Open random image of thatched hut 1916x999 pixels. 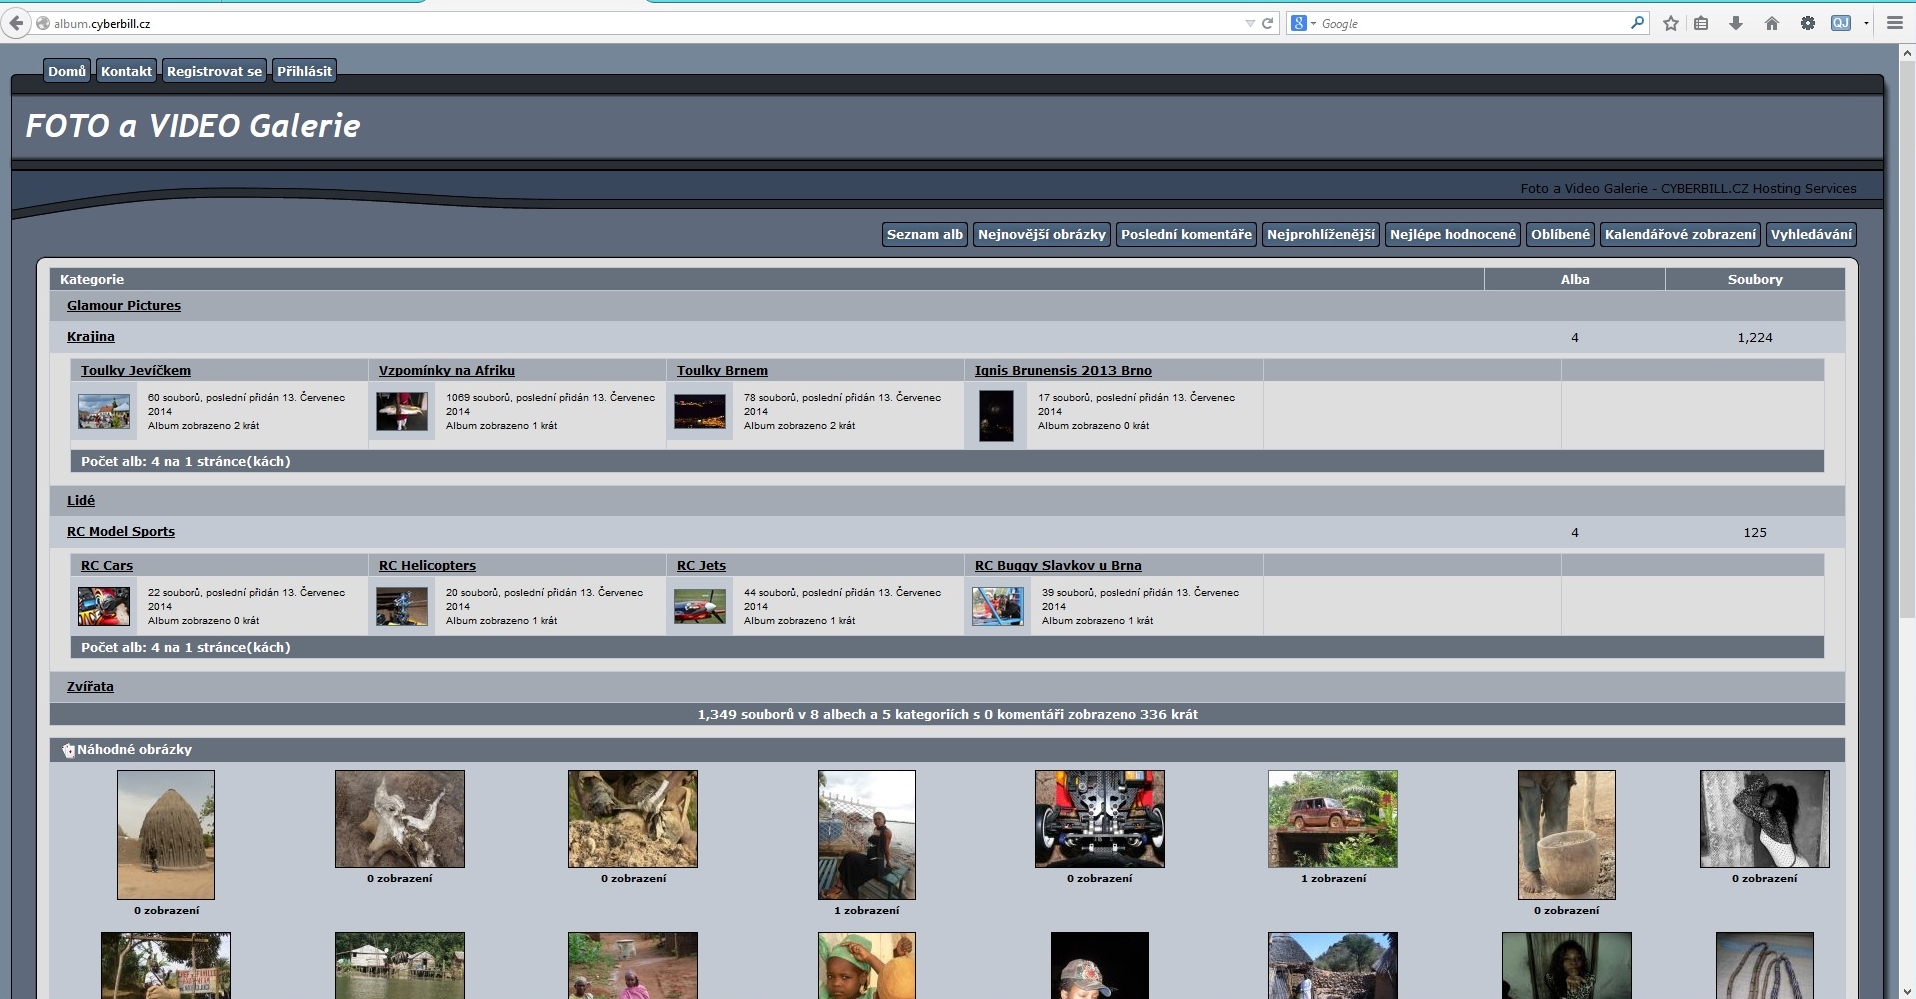[x=166, y=835]
